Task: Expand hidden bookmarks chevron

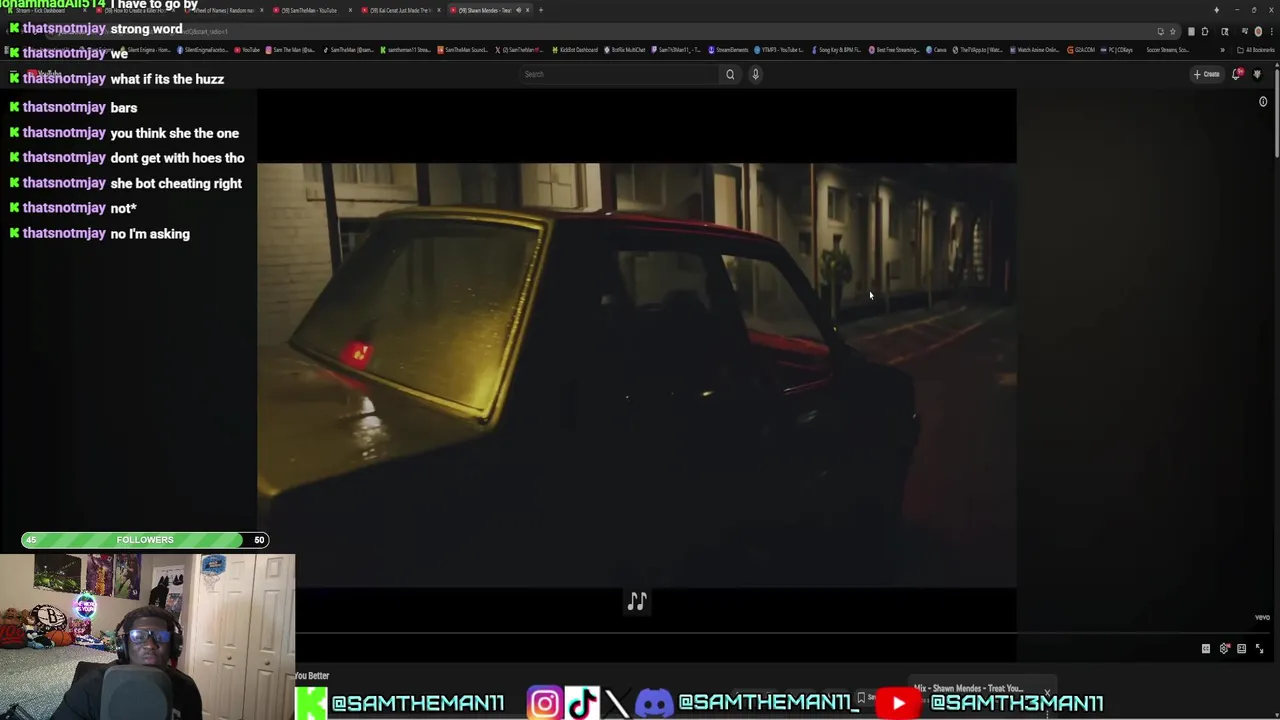Action: coord(1222,50)
